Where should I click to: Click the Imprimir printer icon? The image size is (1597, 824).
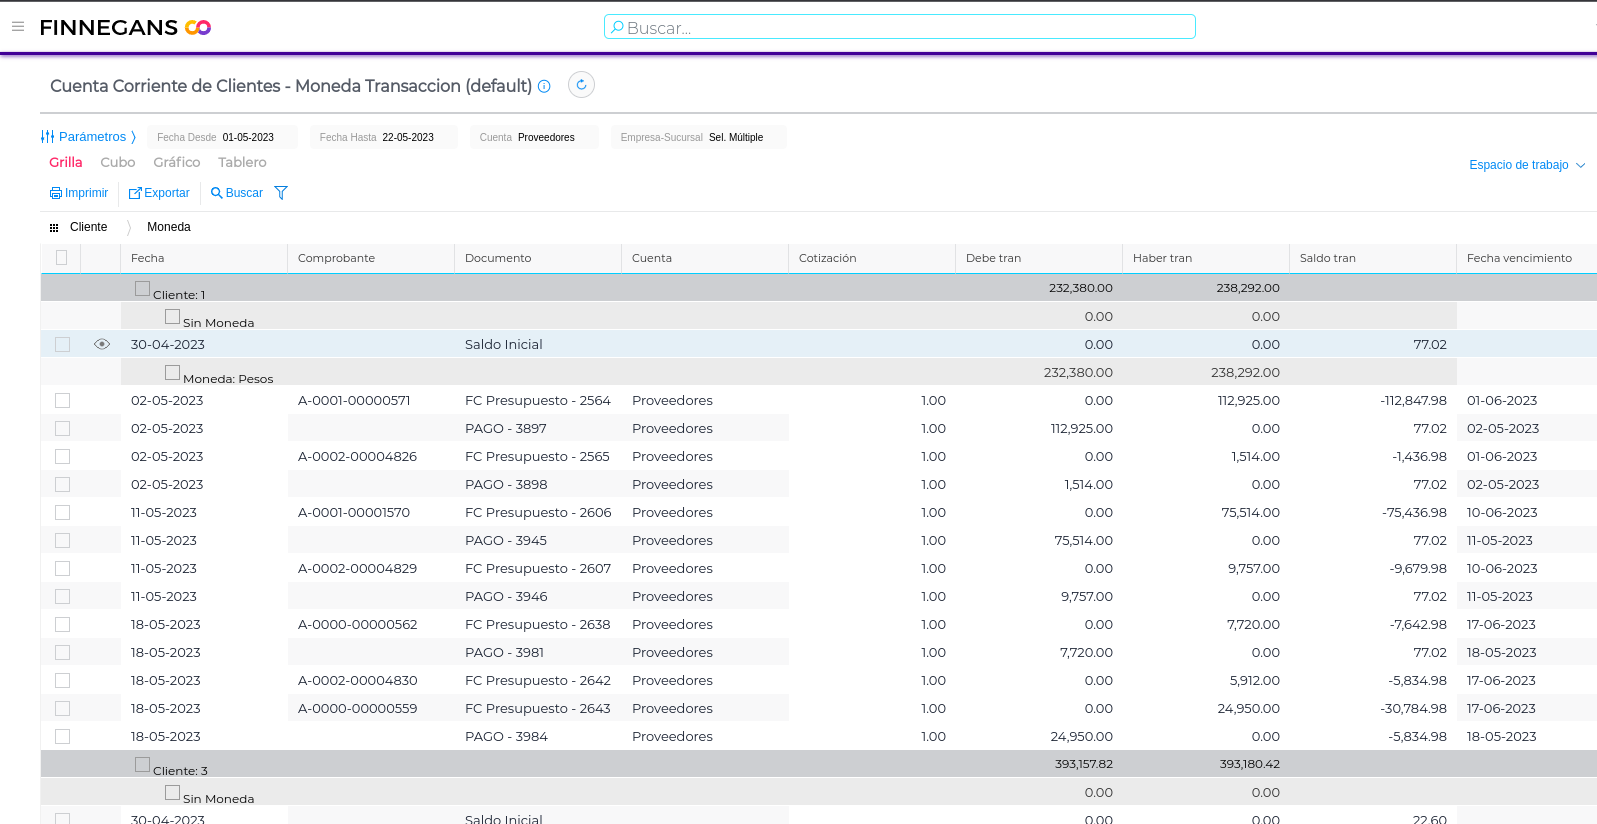click(56, 194)
